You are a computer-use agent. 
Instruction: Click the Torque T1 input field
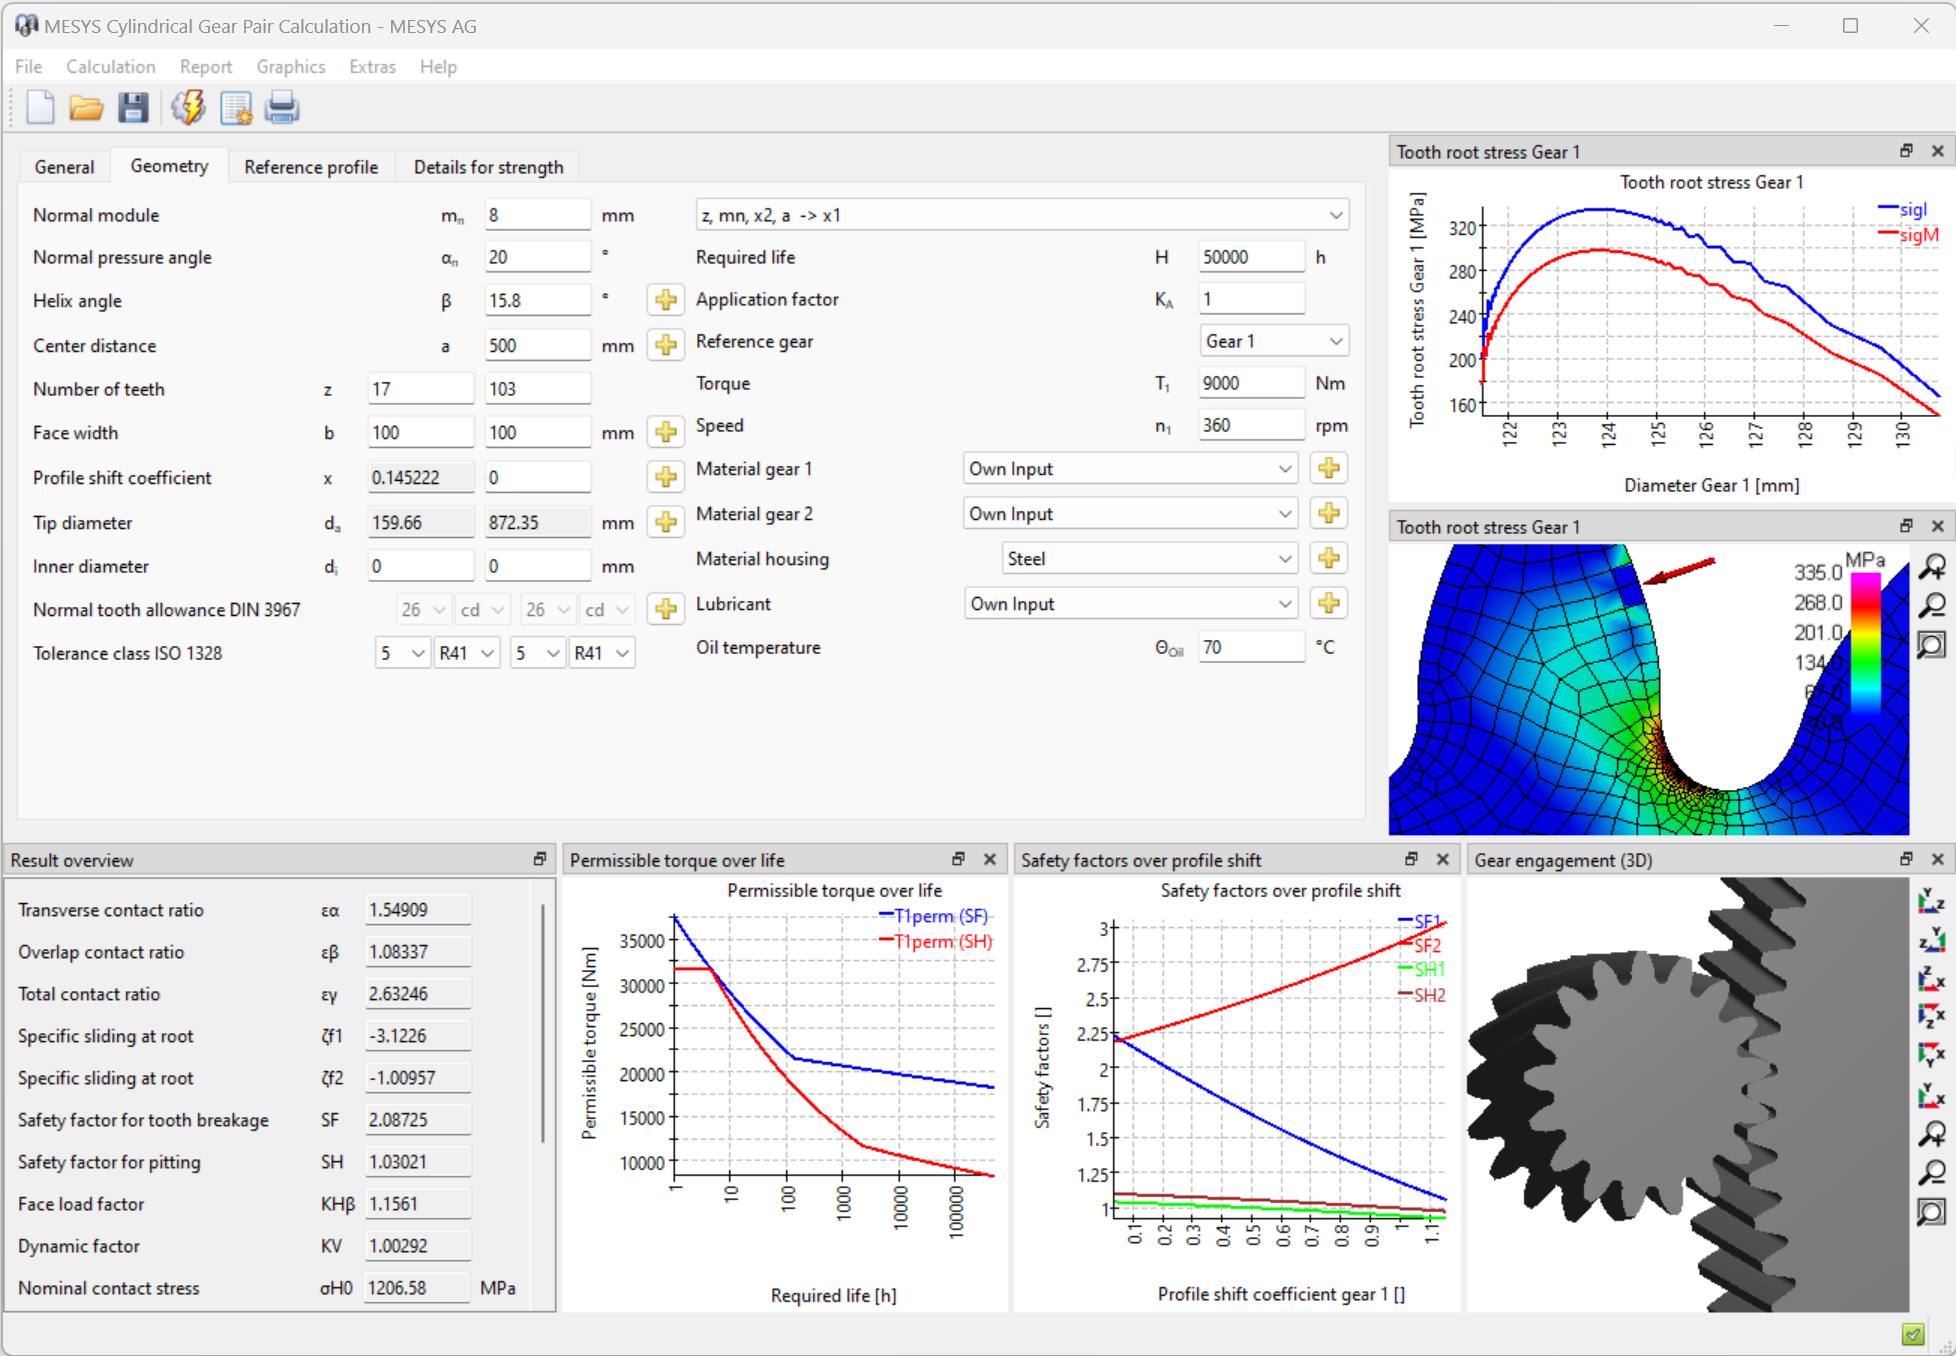pyautogui.click(x=1250, y=383)
